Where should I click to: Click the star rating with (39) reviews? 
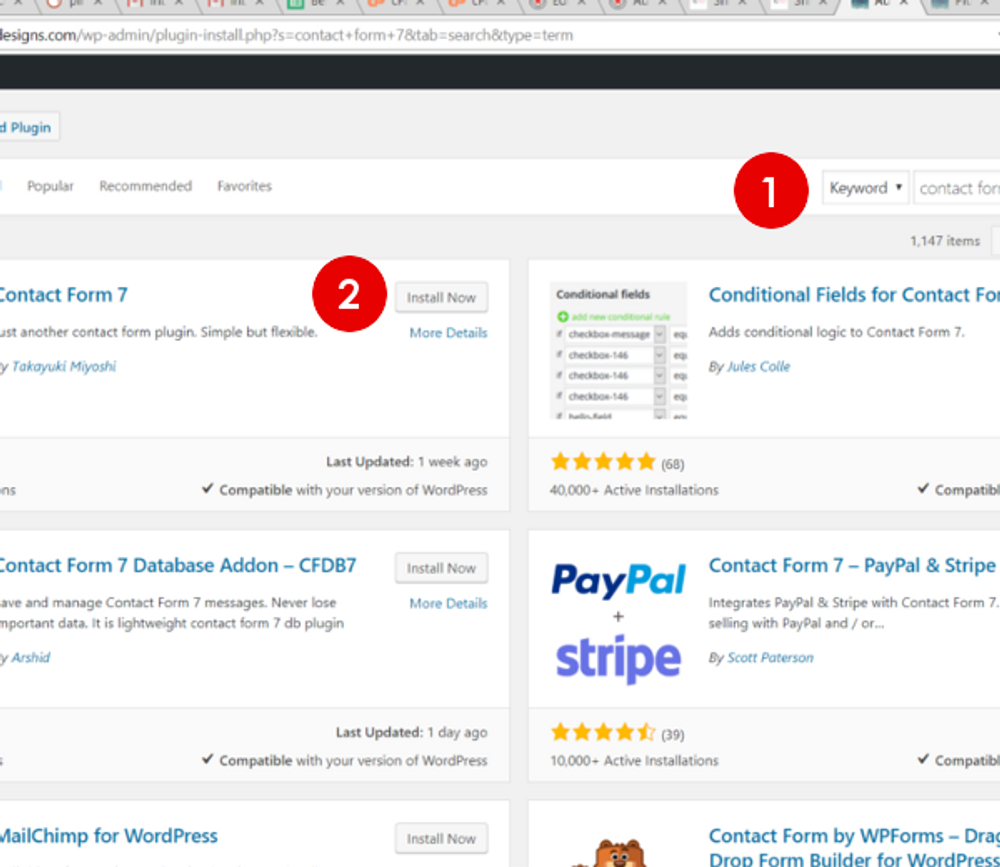pos(617,732)
